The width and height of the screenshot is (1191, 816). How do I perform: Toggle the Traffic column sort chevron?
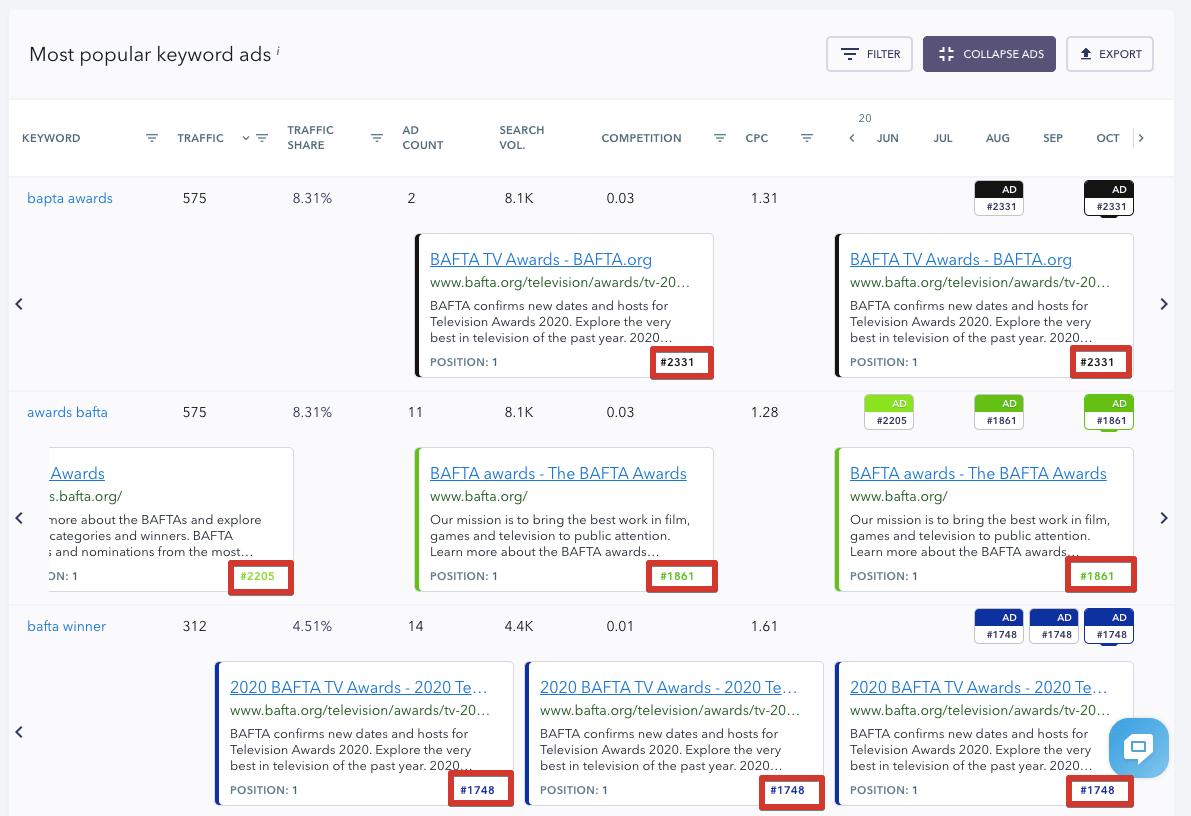245,138
